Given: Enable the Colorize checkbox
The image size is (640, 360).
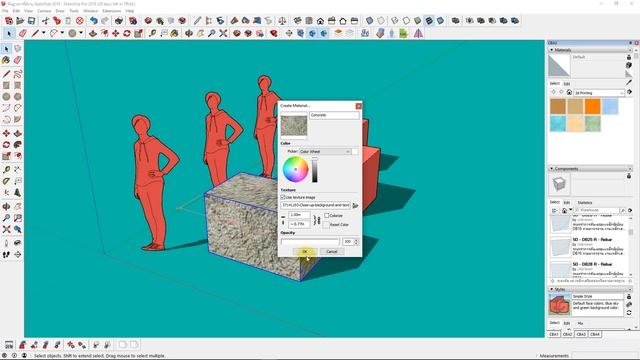Looking at the screenshot, I should [x=327, y=215].
